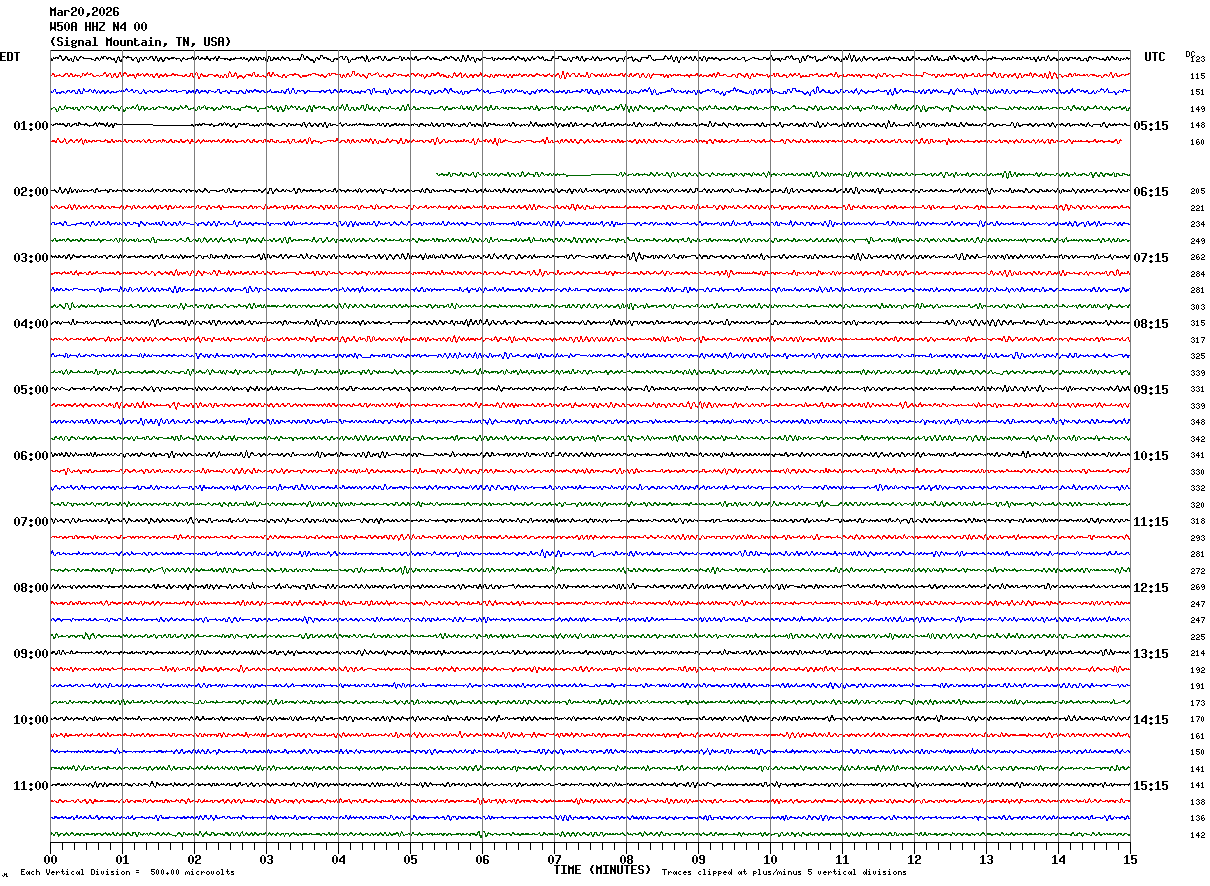Screen dimensions: 1210x886
Task: Select the 10:00 EDT time label
Action: pyautogui.click(x=31, y=720)
